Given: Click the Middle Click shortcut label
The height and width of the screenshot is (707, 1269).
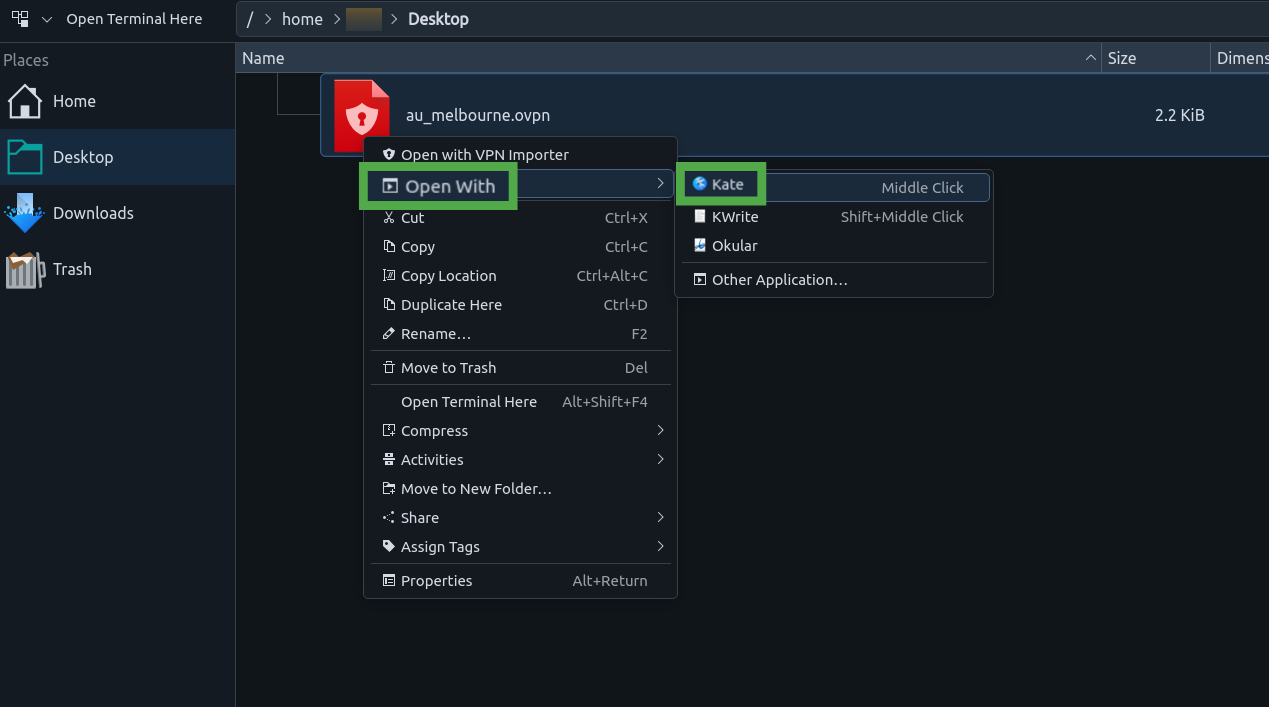Looking at the screenshot, I should (x=922, y=187).
